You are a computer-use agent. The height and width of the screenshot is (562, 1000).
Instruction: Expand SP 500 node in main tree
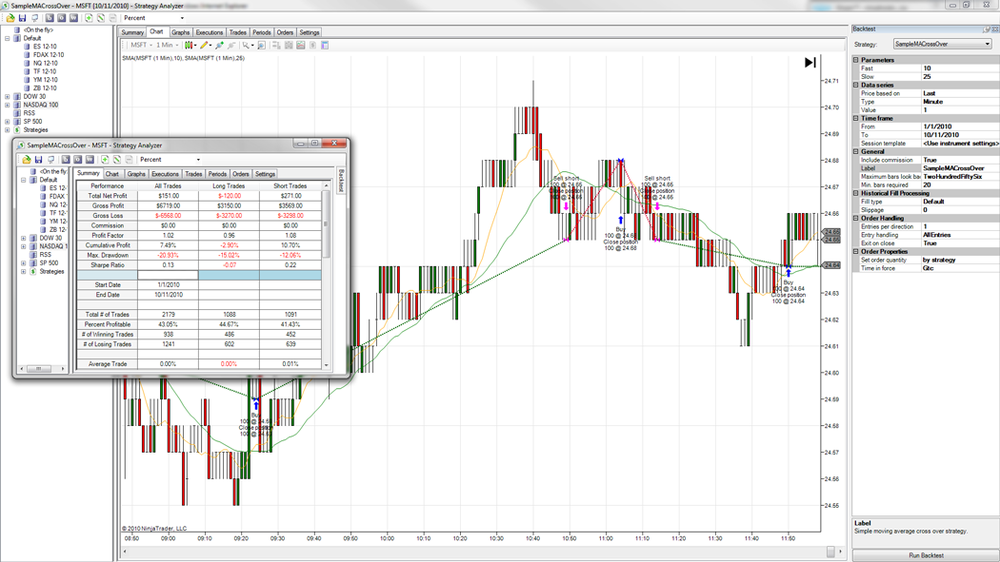pyautogui.click(x=8, y=121)
